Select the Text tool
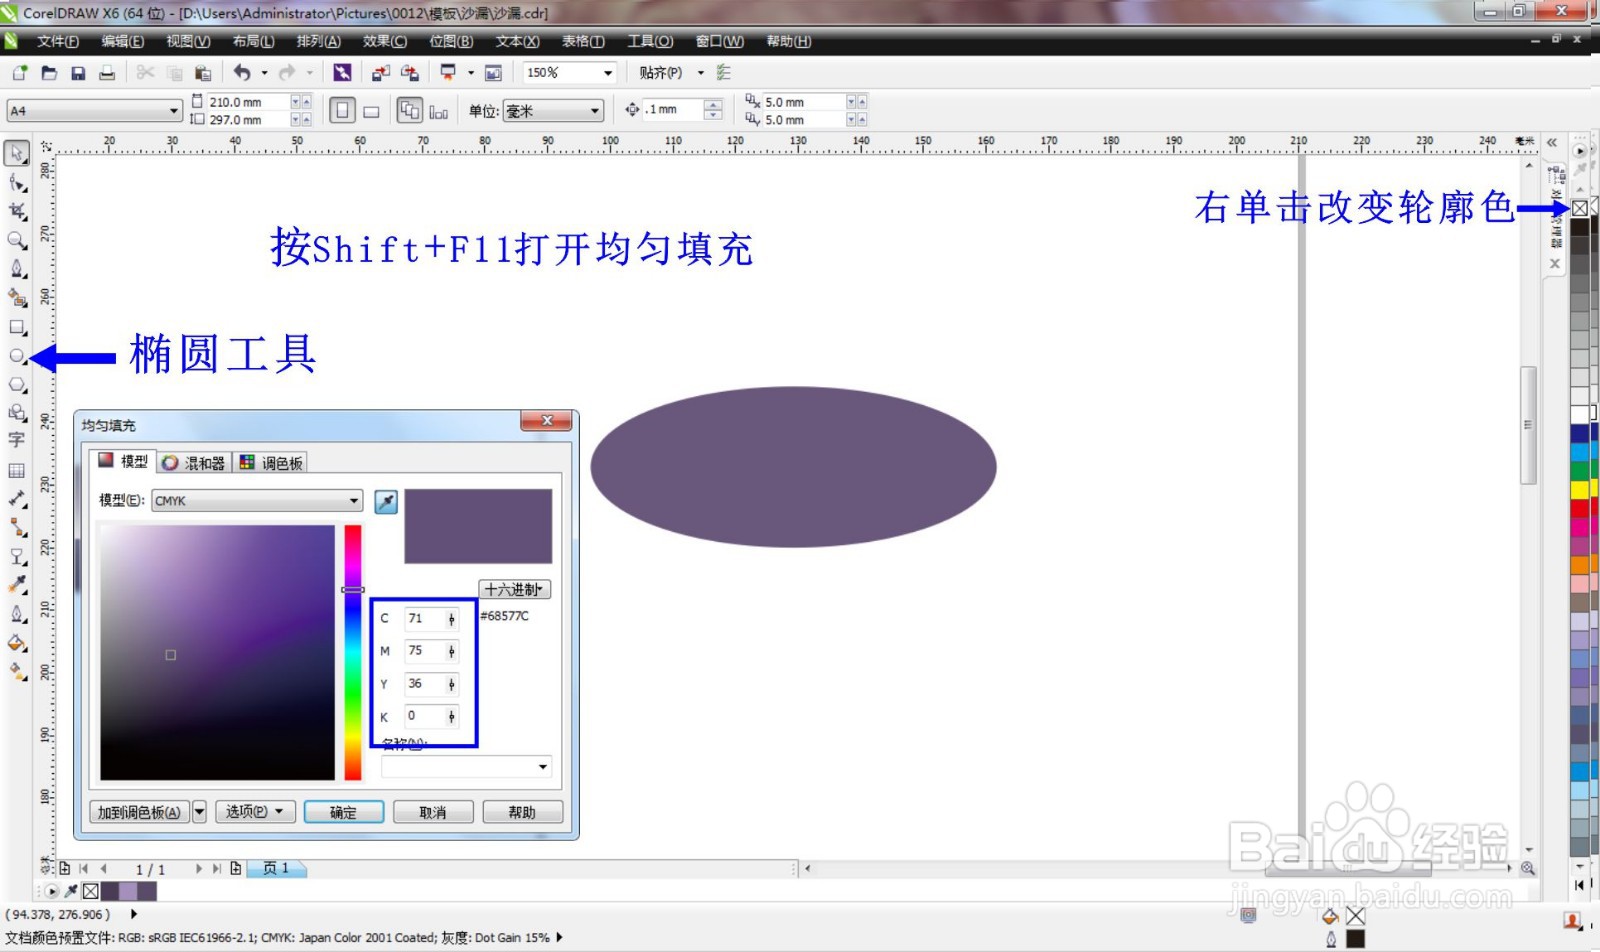Viewport: 1600px width, 952px height. click(x=16, y=440)
